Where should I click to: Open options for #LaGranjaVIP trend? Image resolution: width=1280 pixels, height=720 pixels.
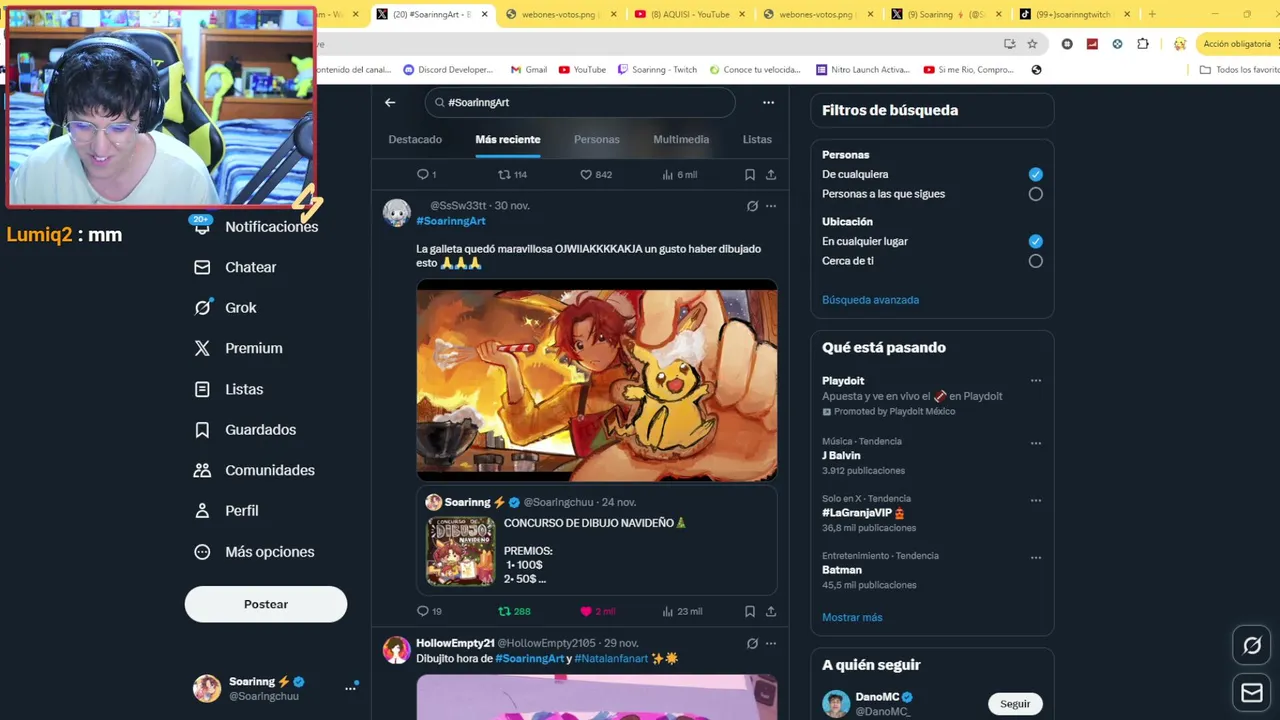click(x=1036, y=500)
